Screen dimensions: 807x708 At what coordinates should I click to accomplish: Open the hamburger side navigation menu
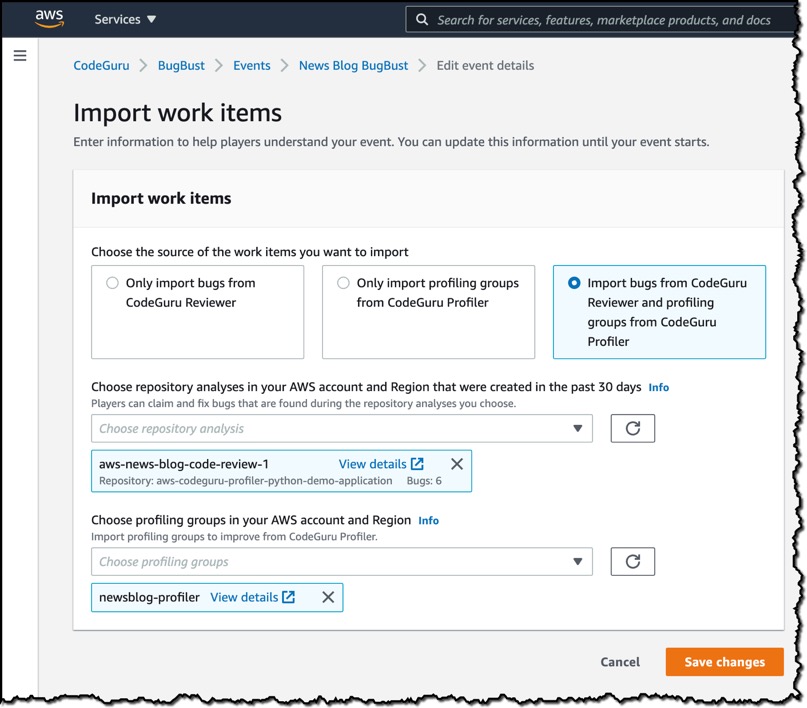click(20, 55)
